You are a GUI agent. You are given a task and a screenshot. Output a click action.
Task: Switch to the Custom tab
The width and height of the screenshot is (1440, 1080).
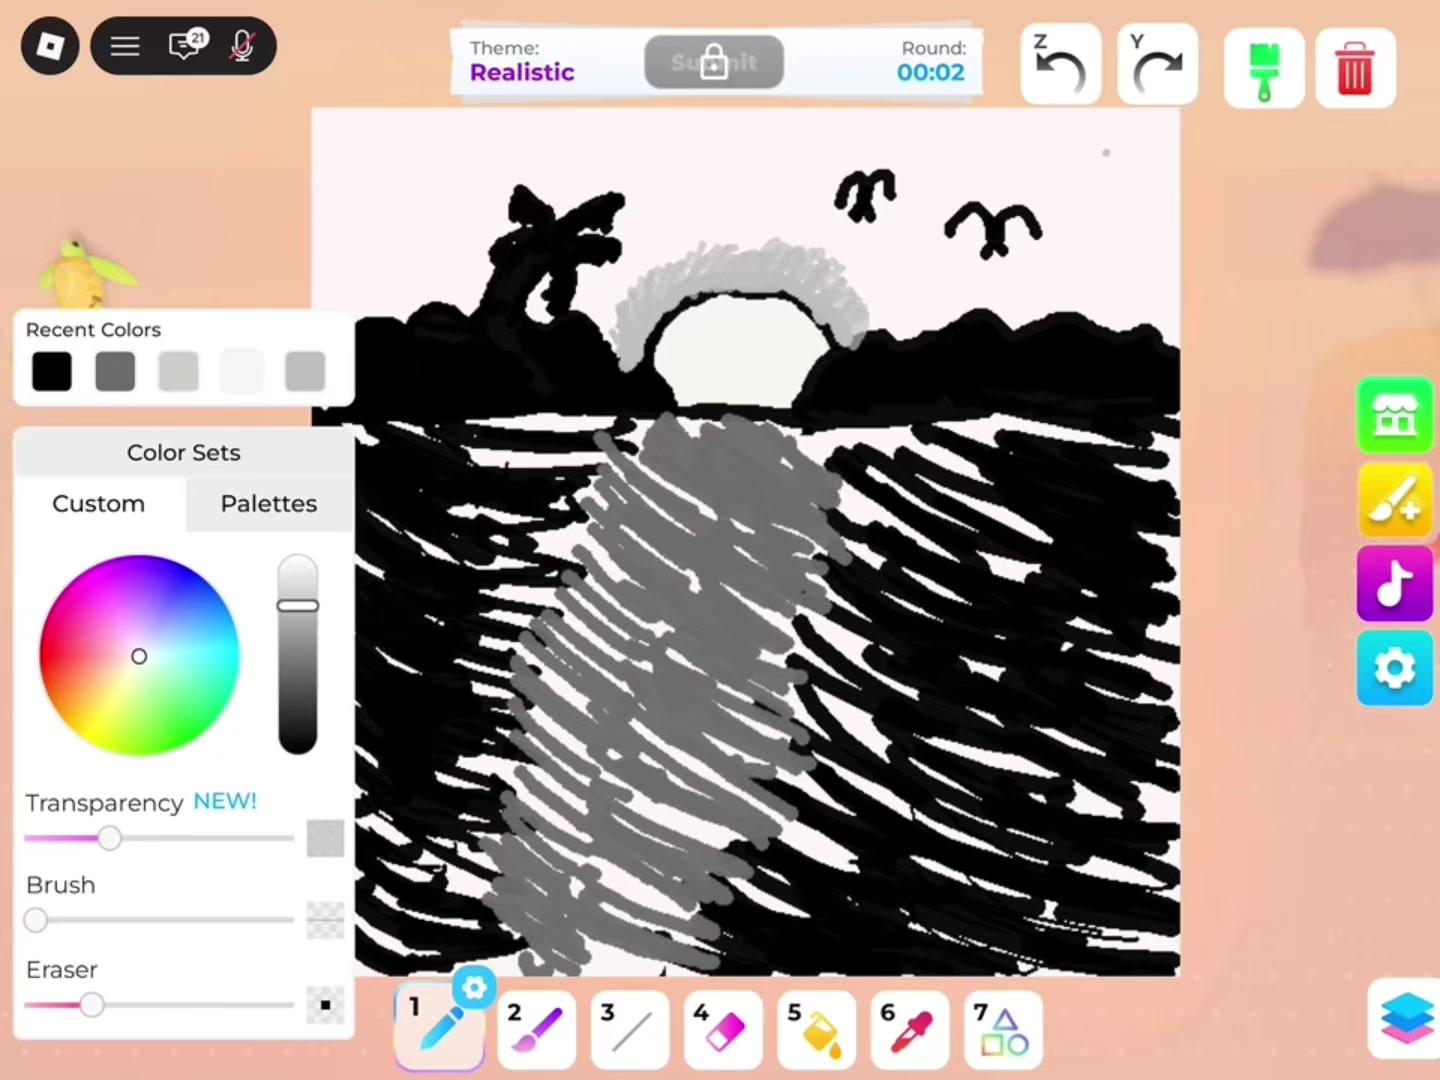pos(99,503)
